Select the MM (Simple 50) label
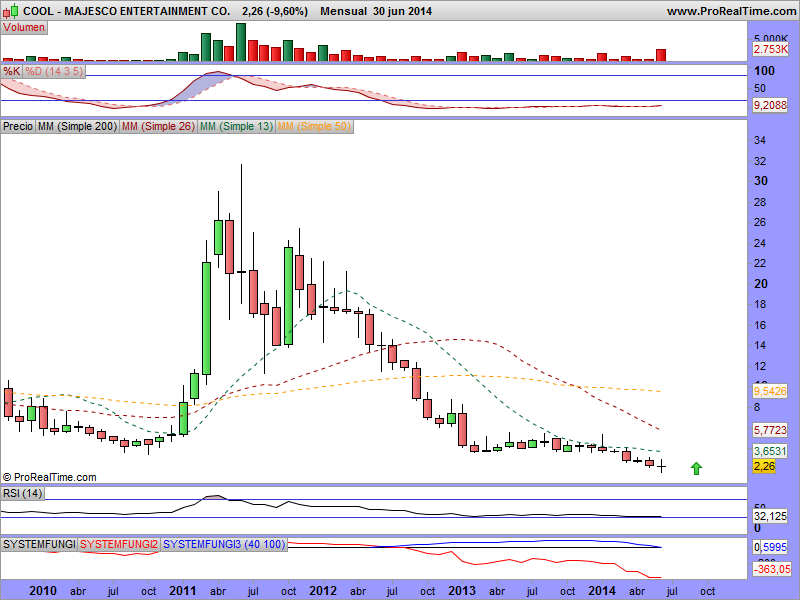 click(314, 126)
